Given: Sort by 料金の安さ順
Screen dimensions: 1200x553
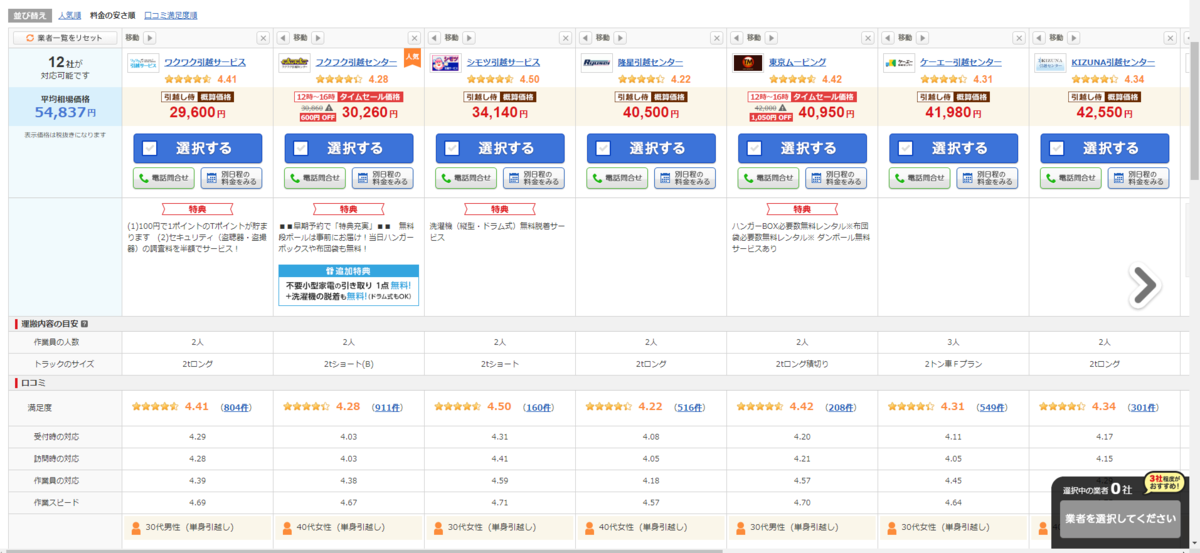Looking at the screenshot, I should [x=112, y=16].
